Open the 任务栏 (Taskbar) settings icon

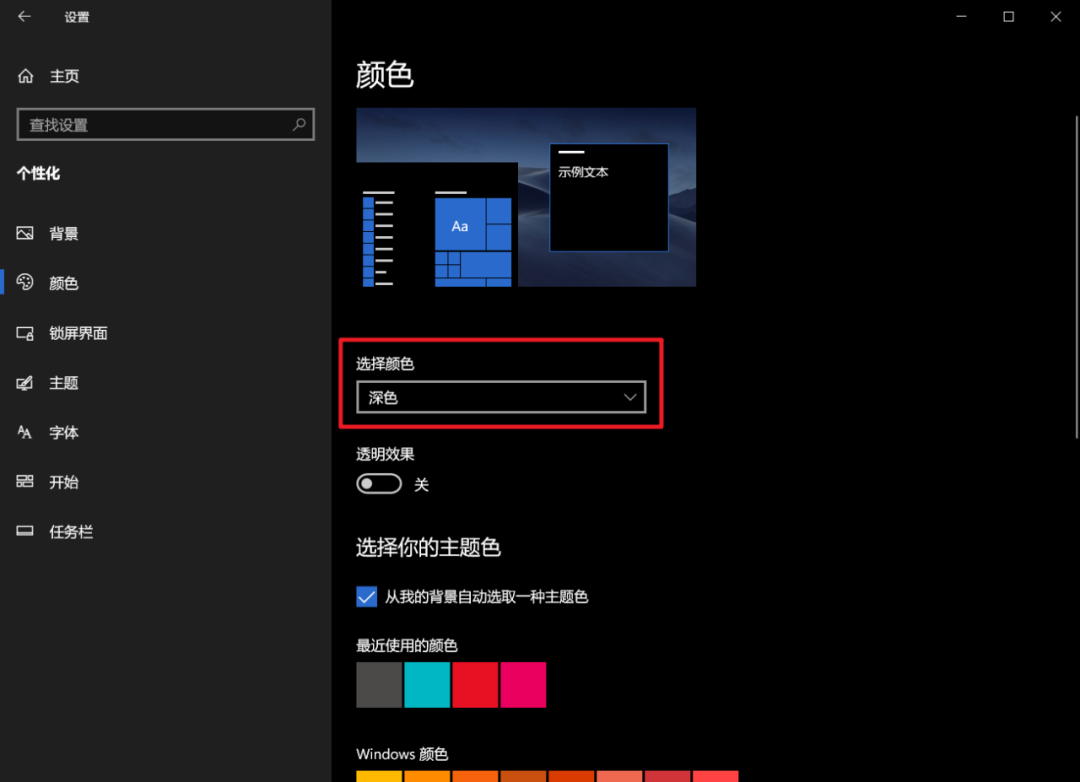(x=24, y=531)
